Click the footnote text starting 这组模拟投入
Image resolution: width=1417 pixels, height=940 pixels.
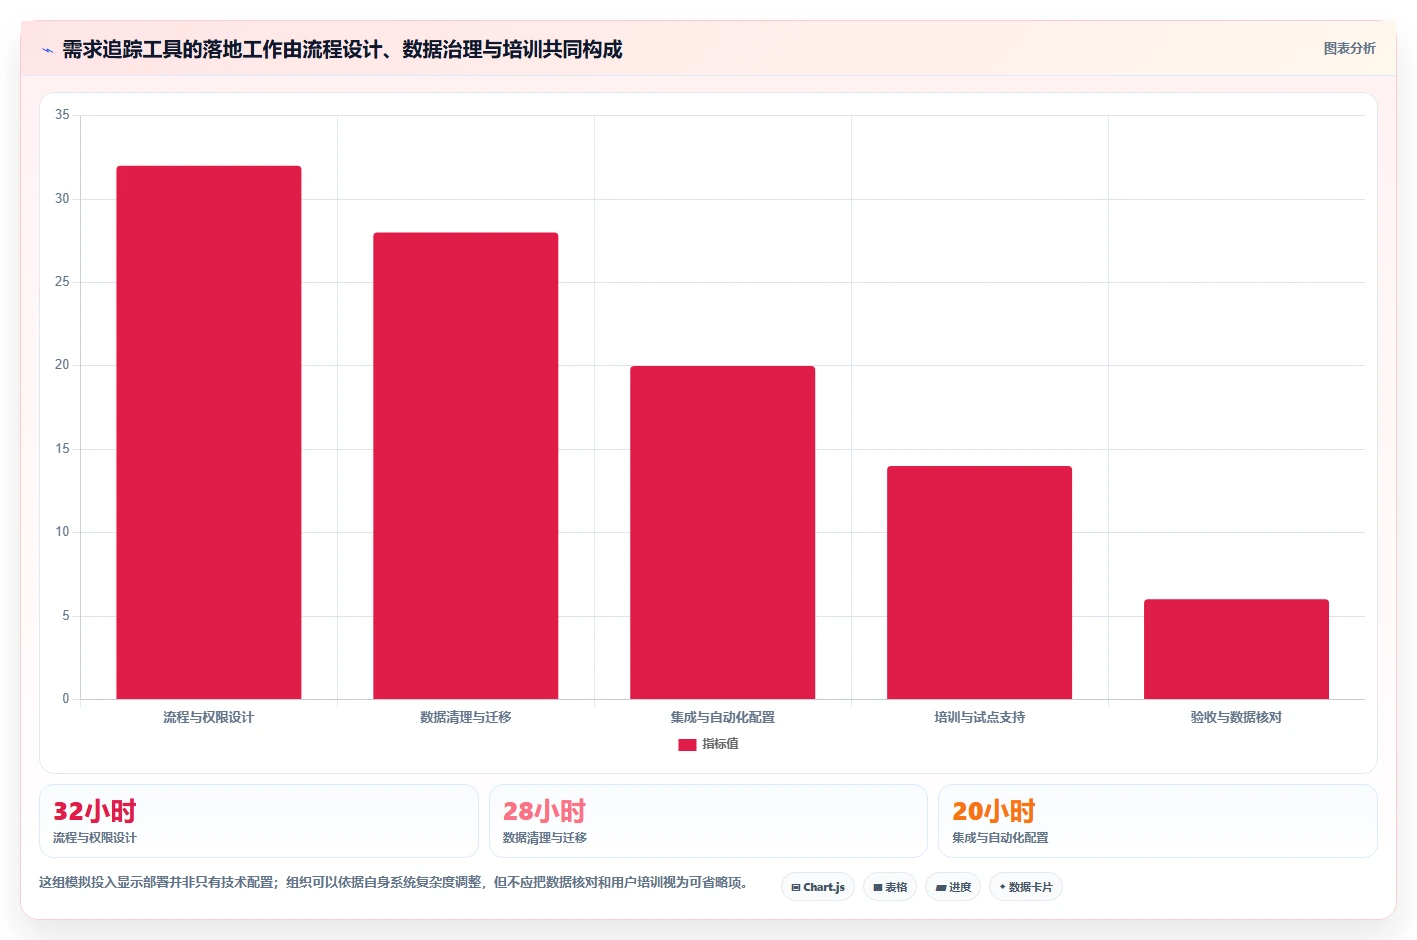393,882
